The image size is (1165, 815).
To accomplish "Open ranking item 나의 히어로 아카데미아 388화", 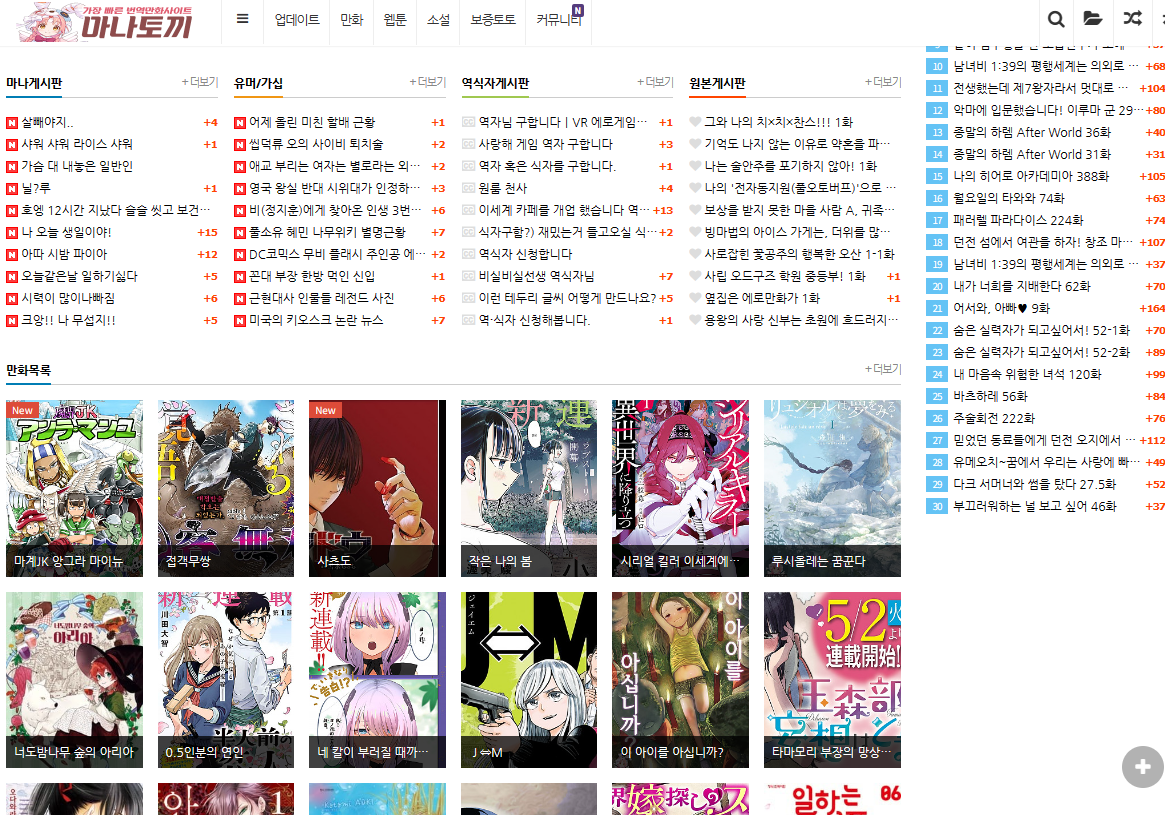I will click(x=1031, y=176).
